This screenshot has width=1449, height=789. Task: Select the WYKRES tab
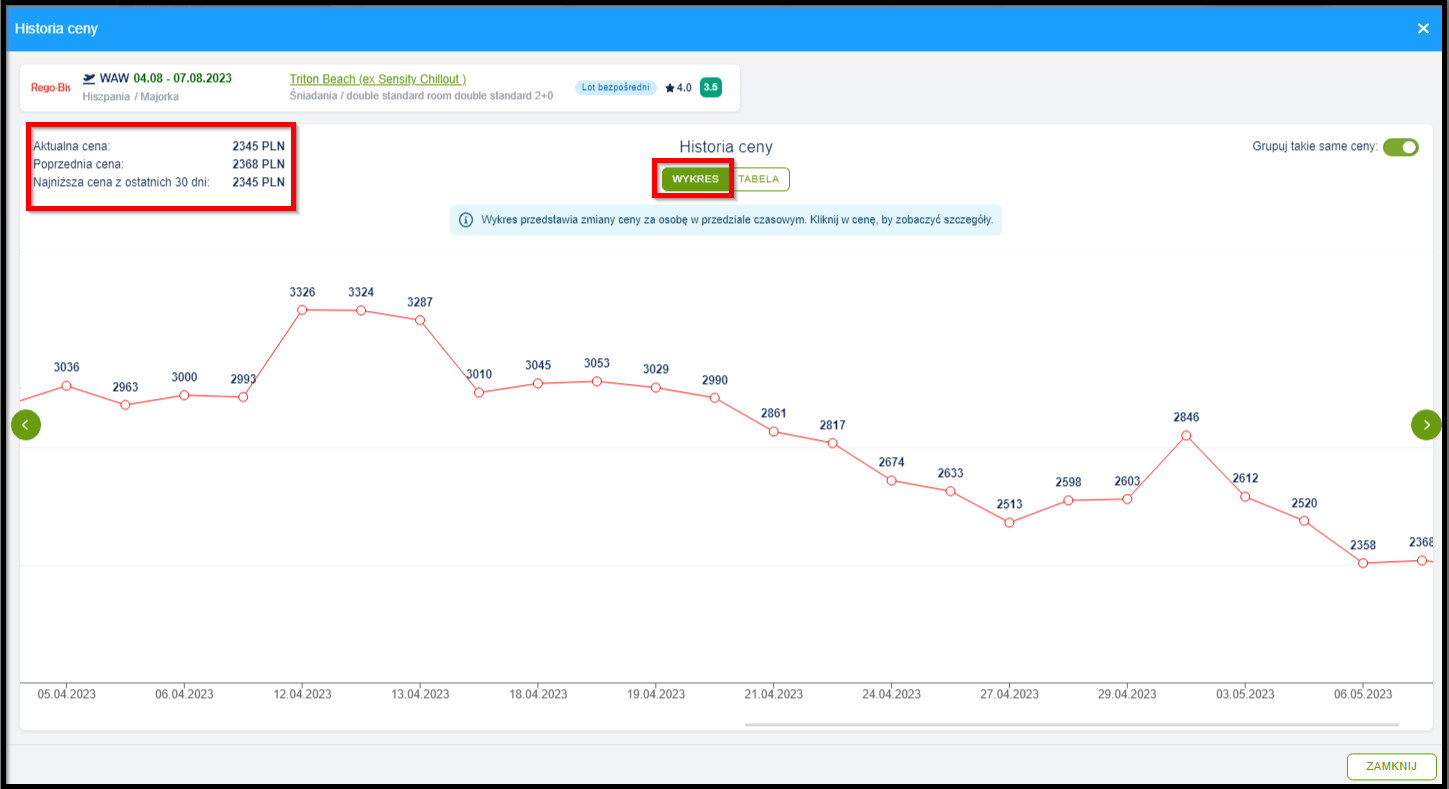[694, 178]
